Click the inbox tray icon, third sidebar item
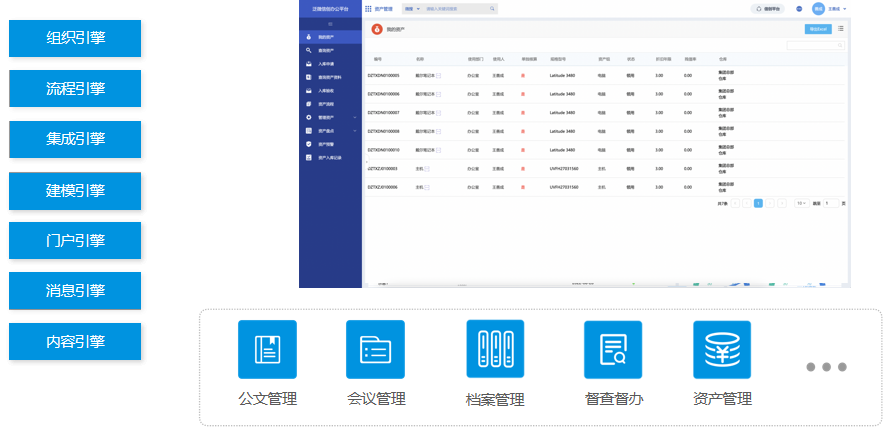The height and width of the screenshot is (429, 887). coord(309,64)
